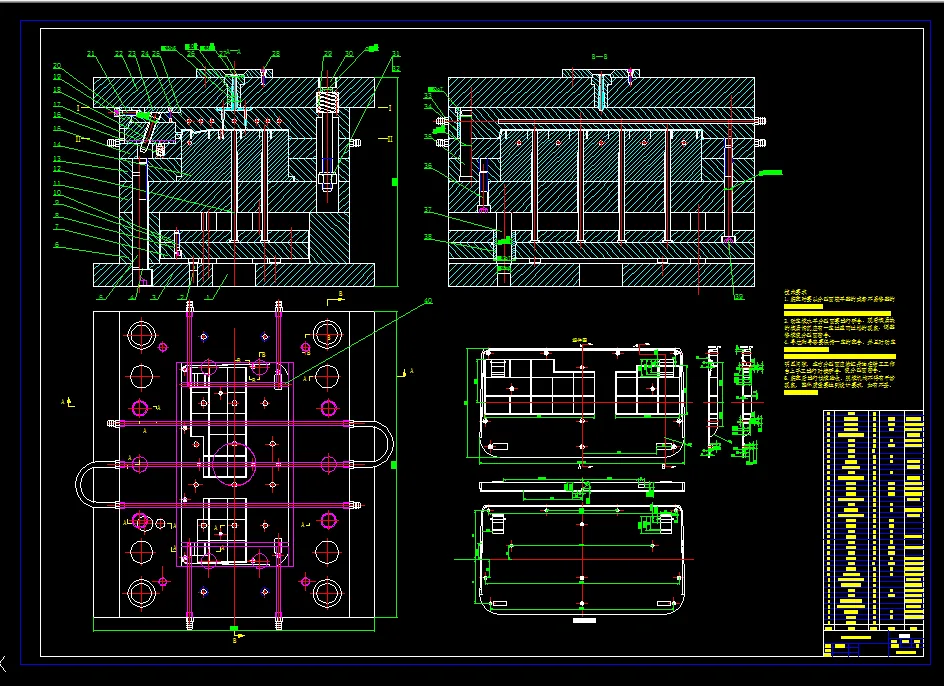This screenshot has height=686, width=944.
Task: Click part balloon number 11
Action: 57,184
